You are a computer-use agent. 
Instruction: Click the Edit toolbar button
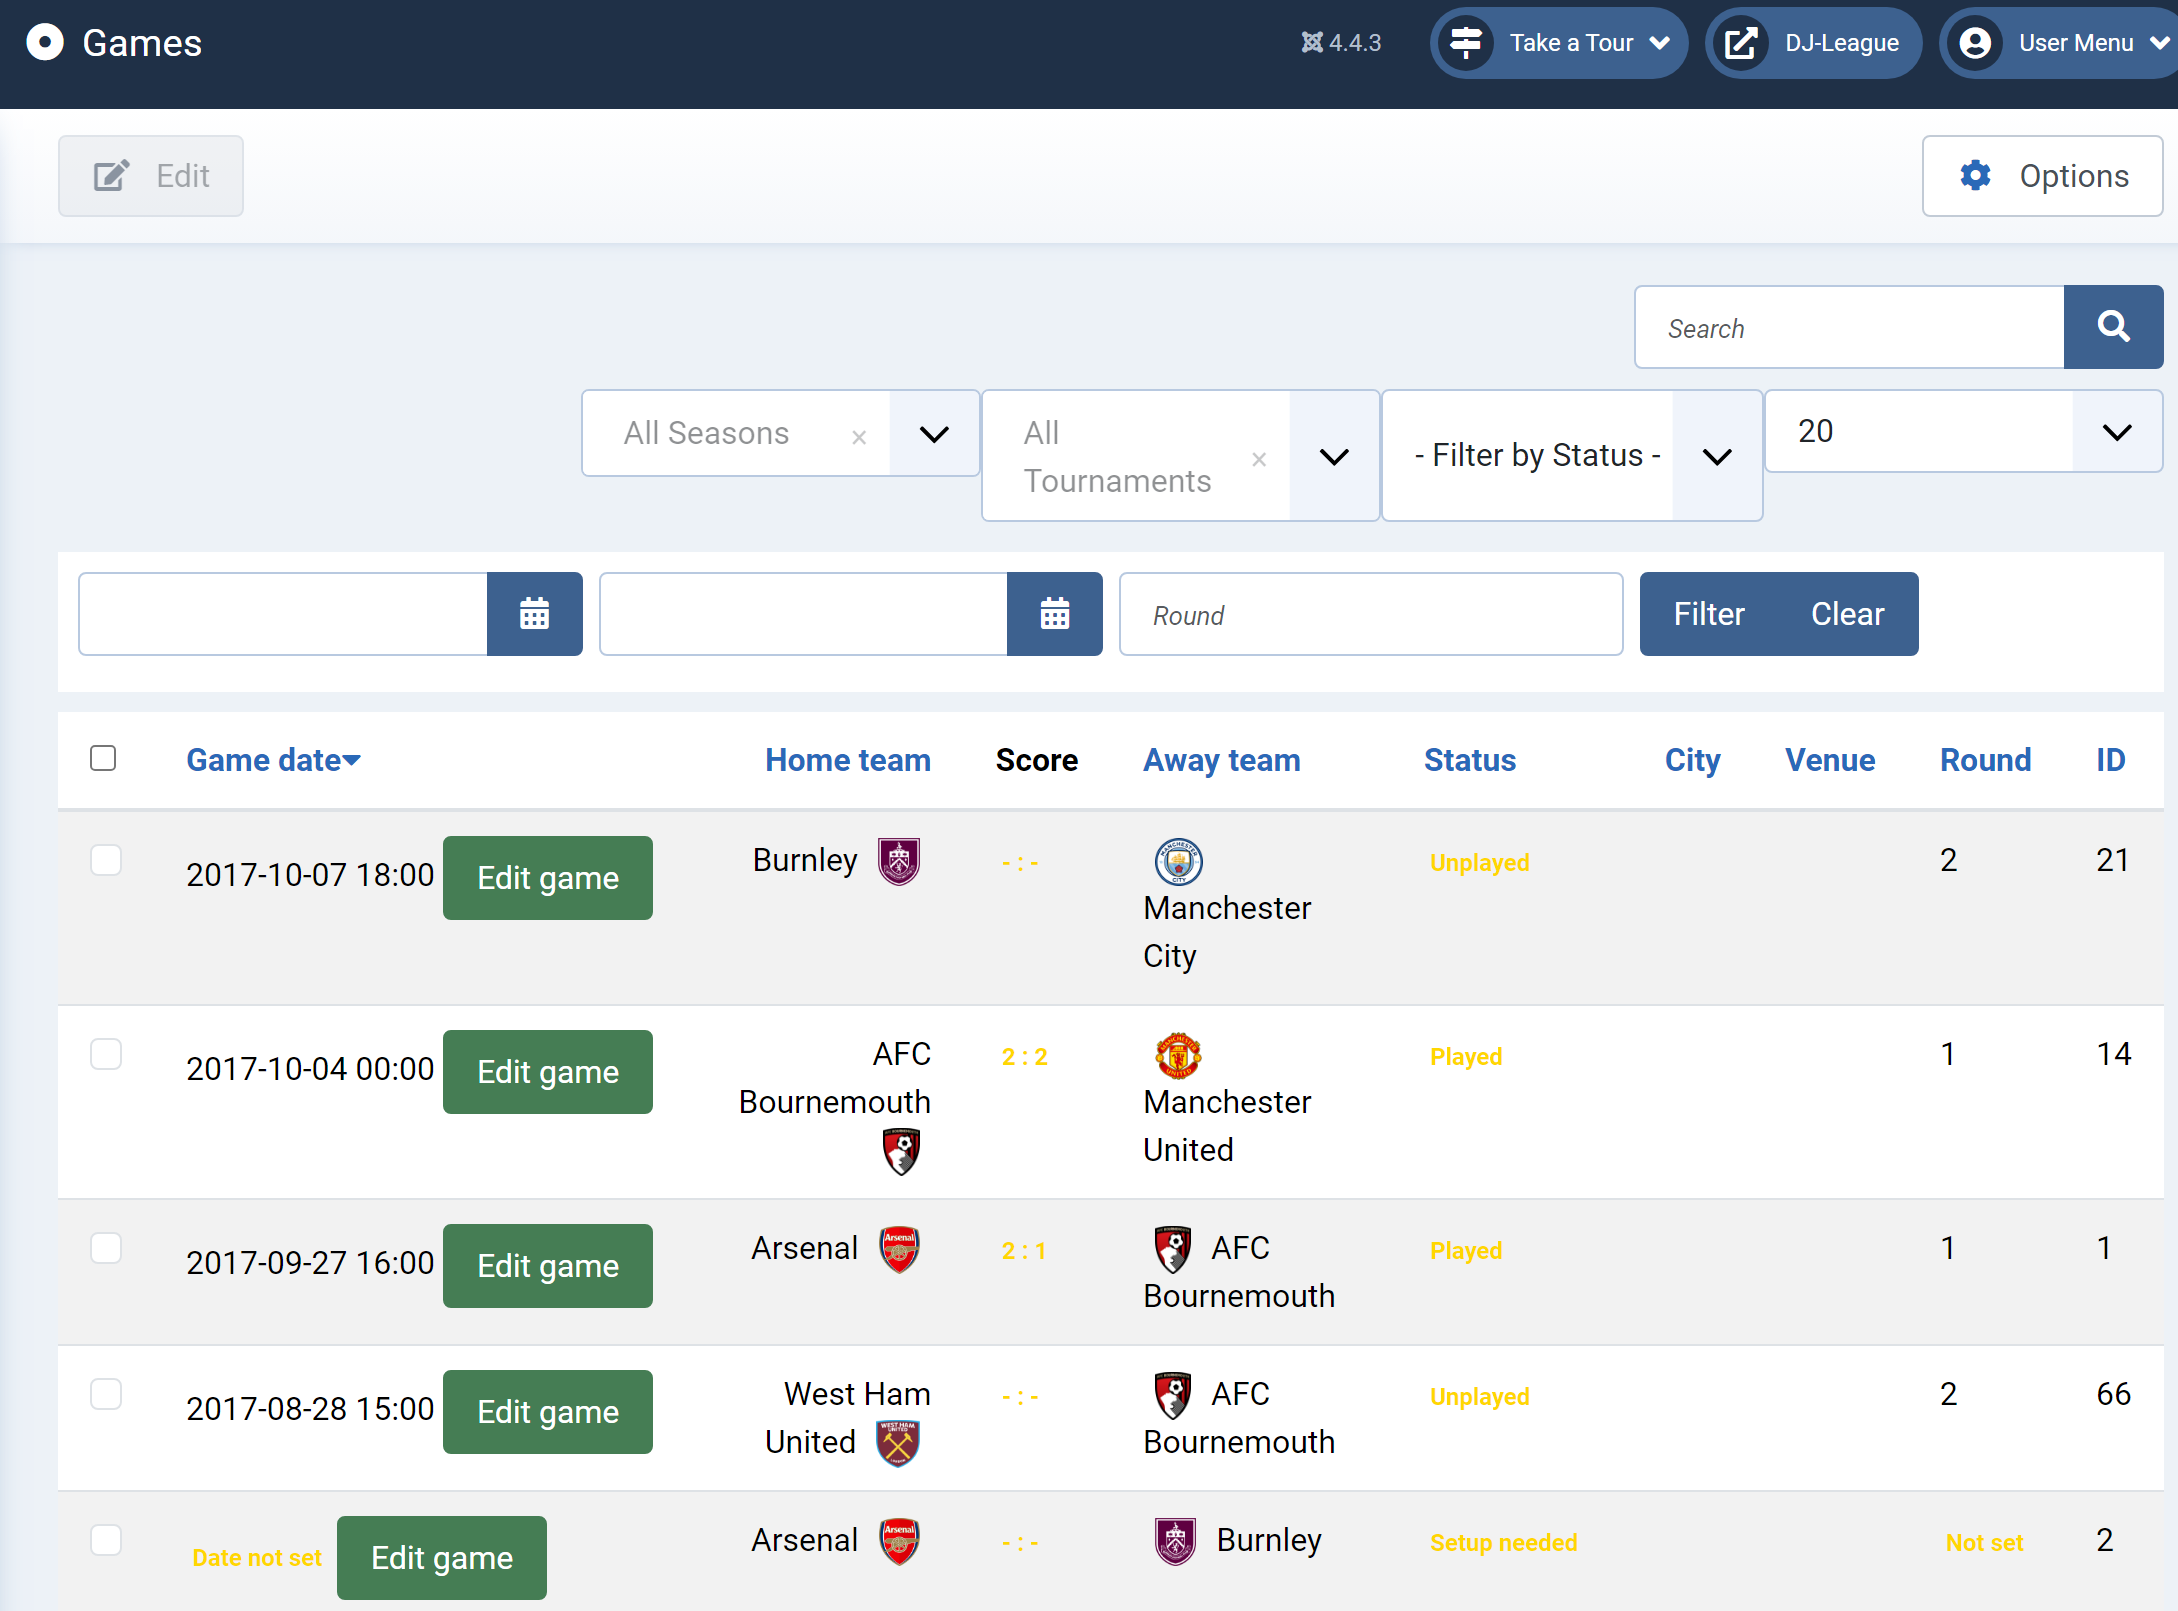pyautogui.click(x=151, y=176)
